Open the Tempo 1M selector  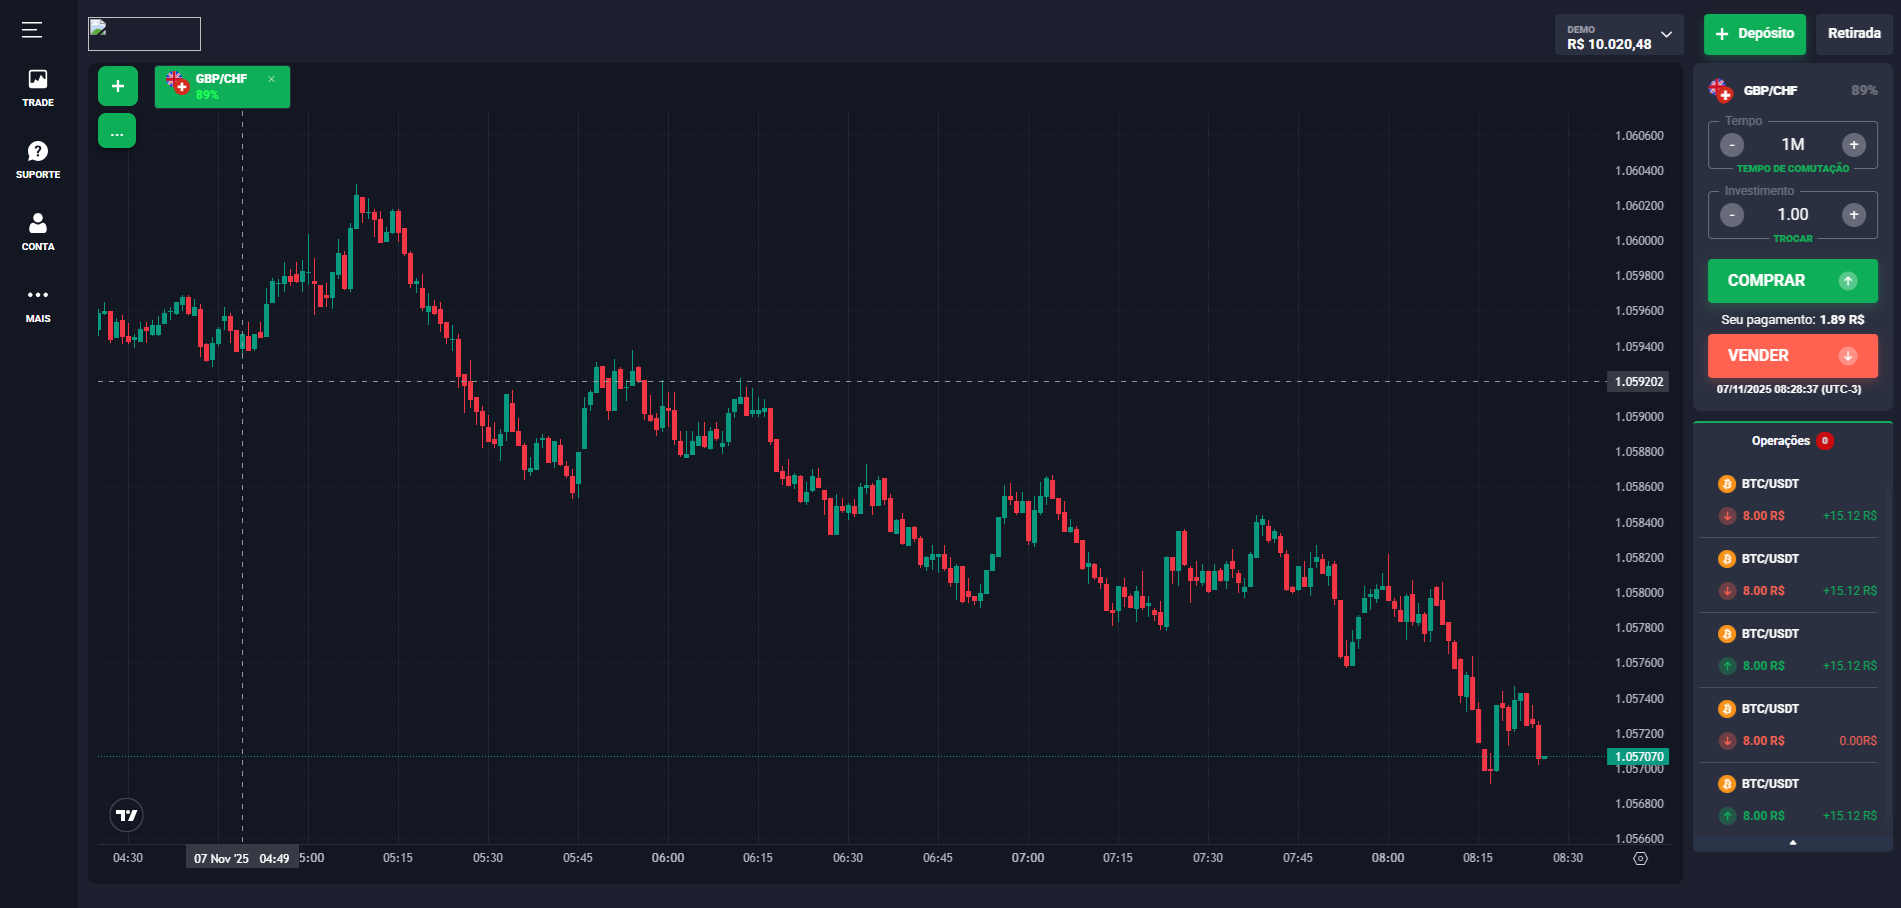1792,144
